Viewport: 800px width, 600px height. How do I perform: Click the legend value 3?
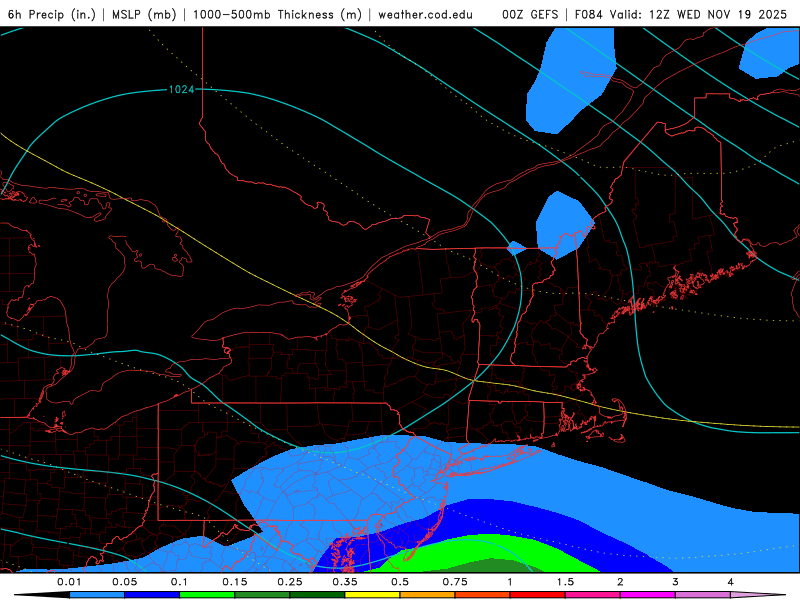point(676,582)
